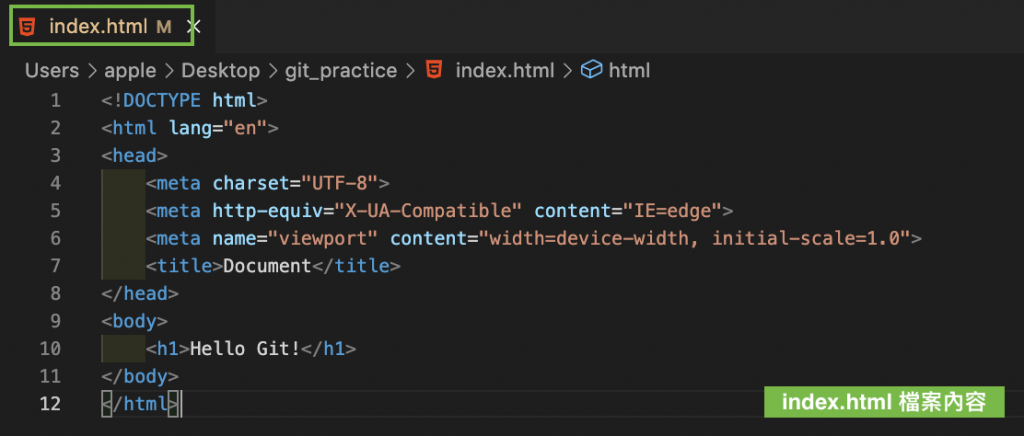Click the DOCTYPE keyword on line 1
The image size is (1024, 436).
pos(162,101)
